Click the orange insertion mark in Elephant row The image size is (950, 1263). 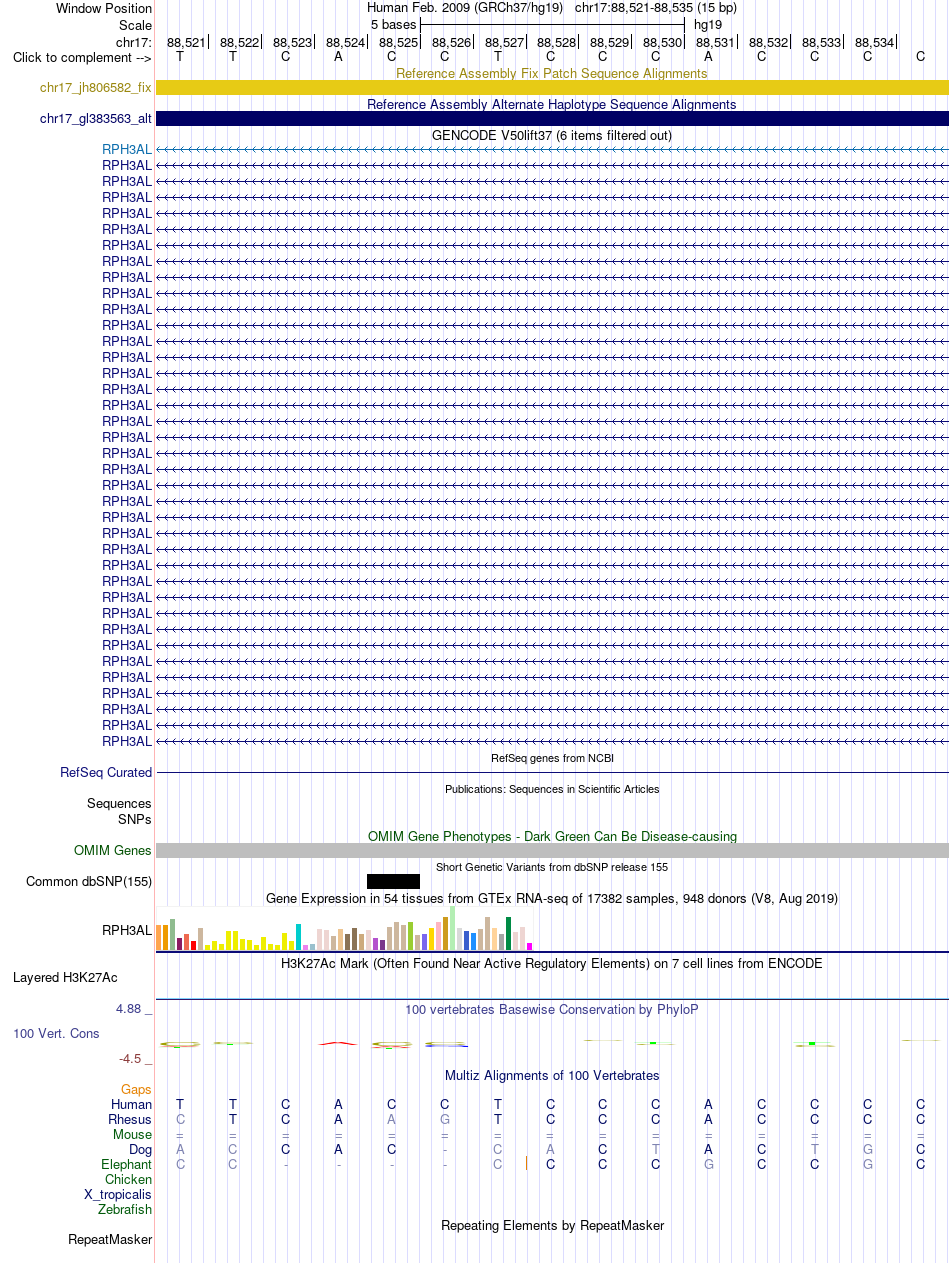[x=526, y=1164]
